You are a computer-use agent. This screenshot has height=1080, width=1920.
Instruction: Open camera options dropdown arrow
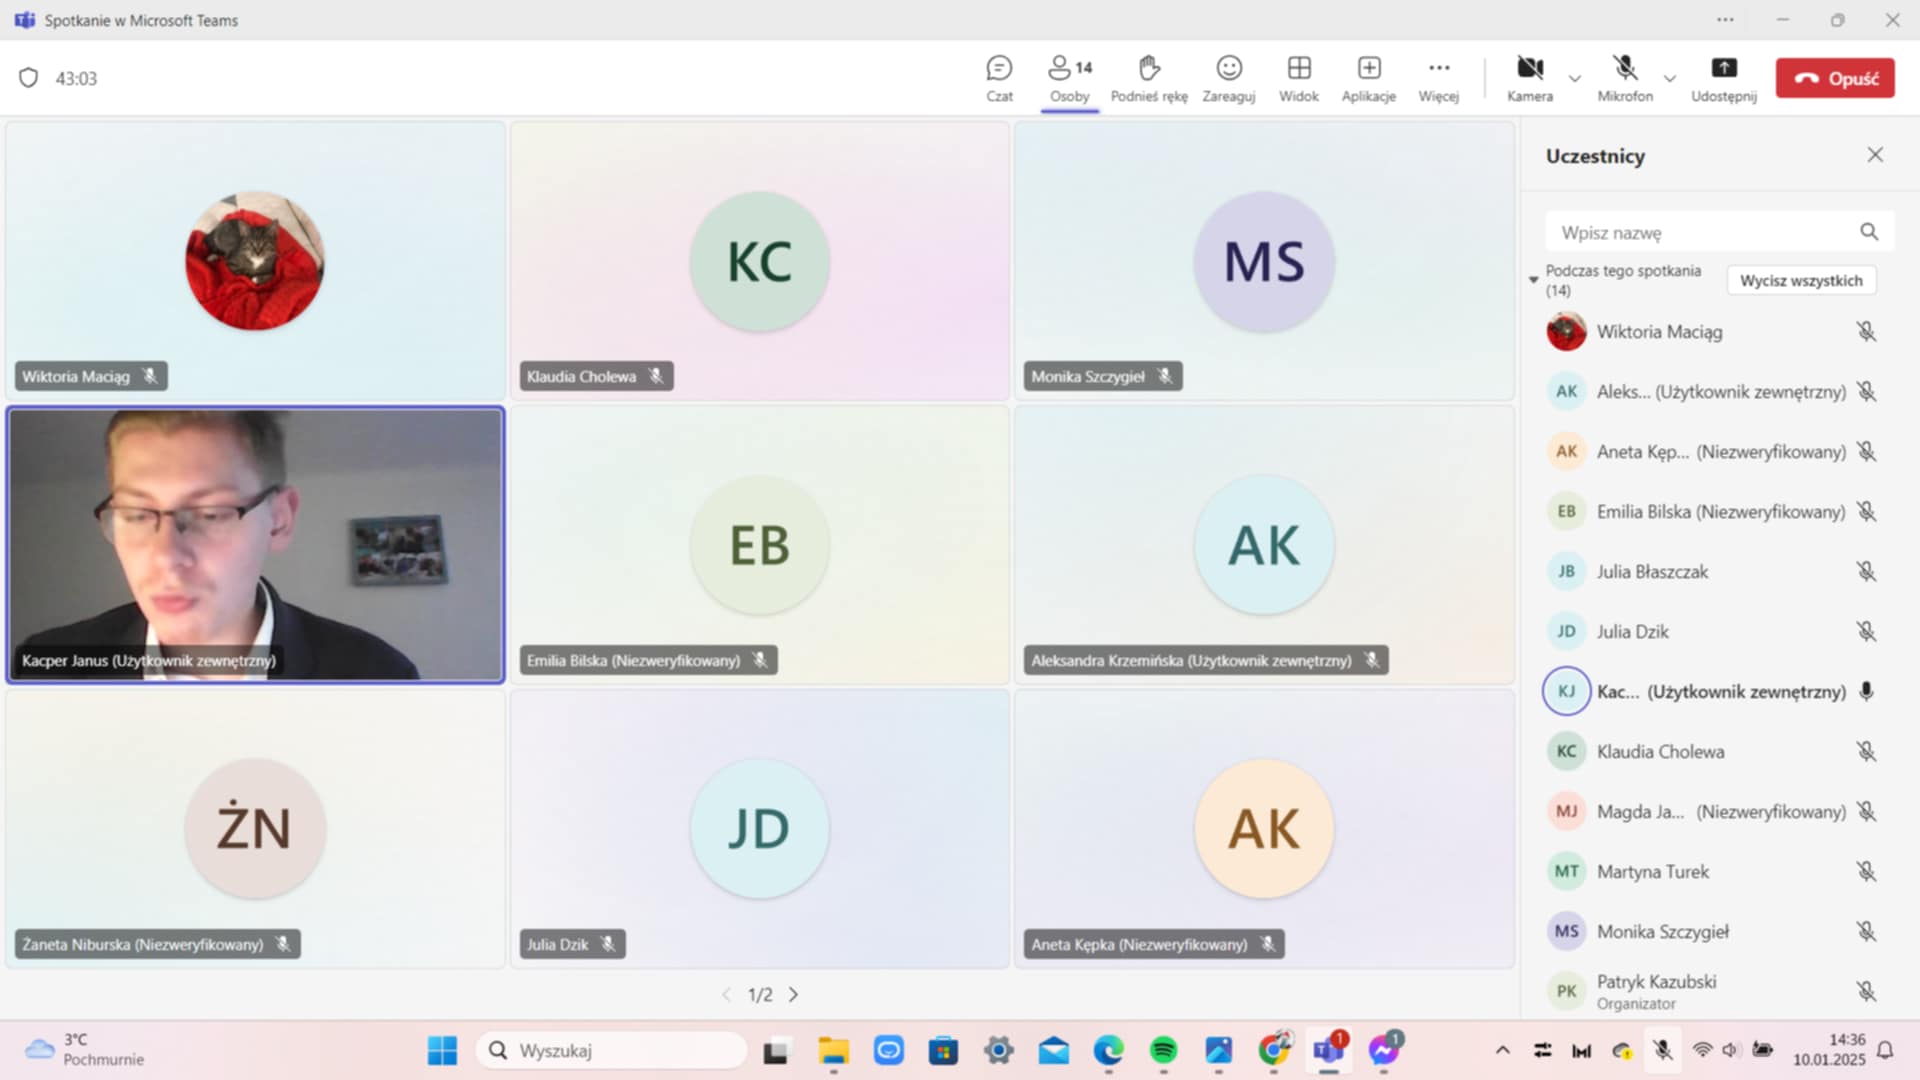1574,78
